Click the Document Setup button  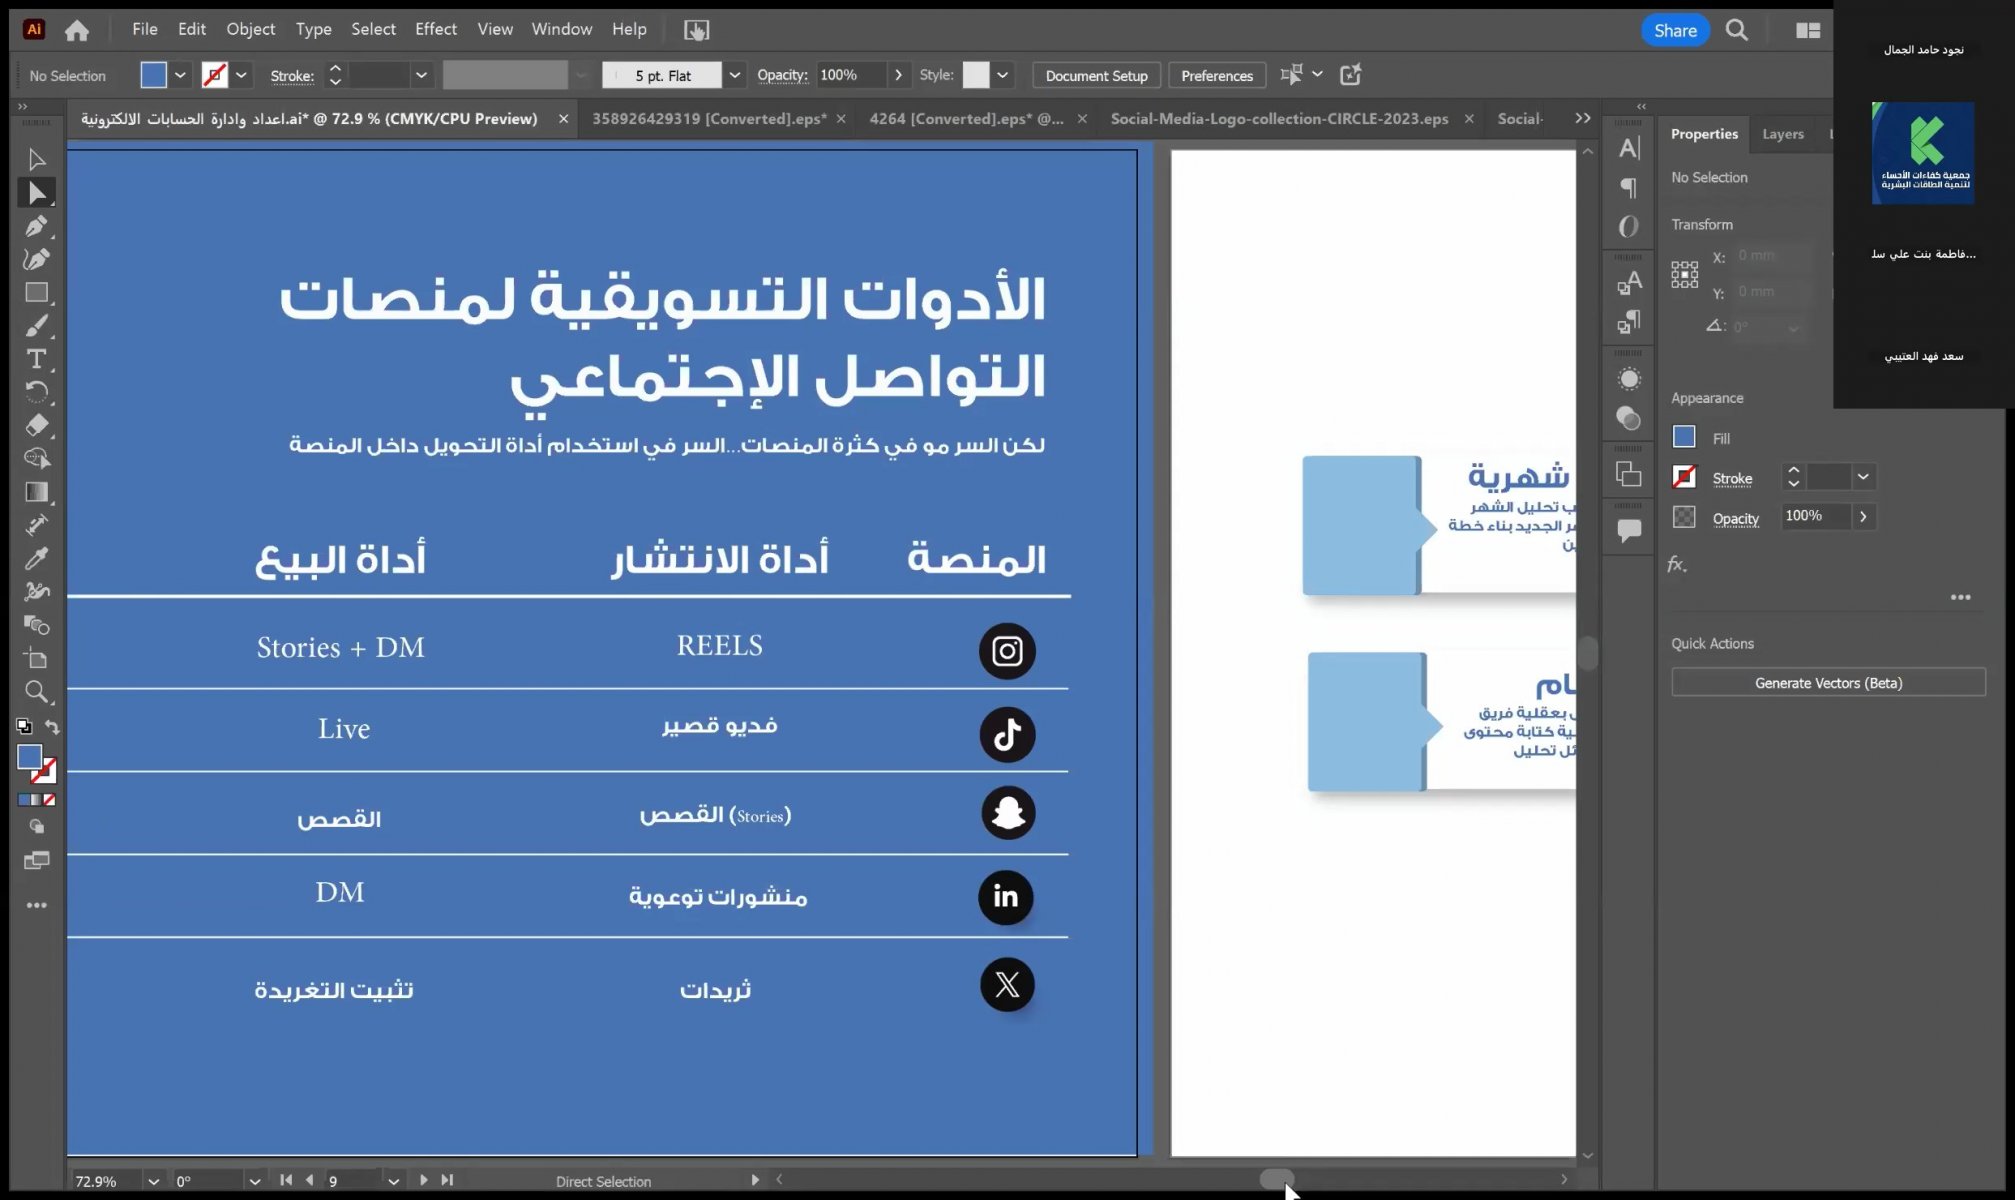1096,75
